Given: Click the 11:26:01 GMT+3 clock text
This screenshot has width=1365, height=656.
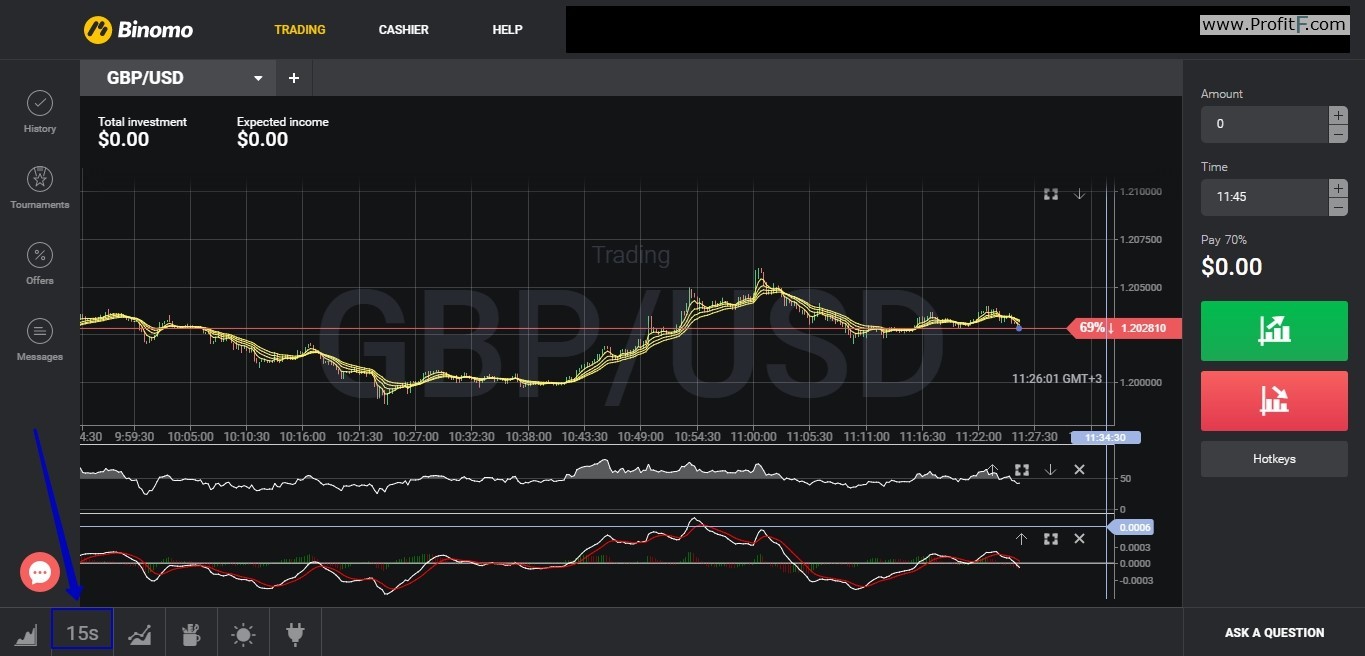Looking at the screenshot, I should [x=1057, y=379].
